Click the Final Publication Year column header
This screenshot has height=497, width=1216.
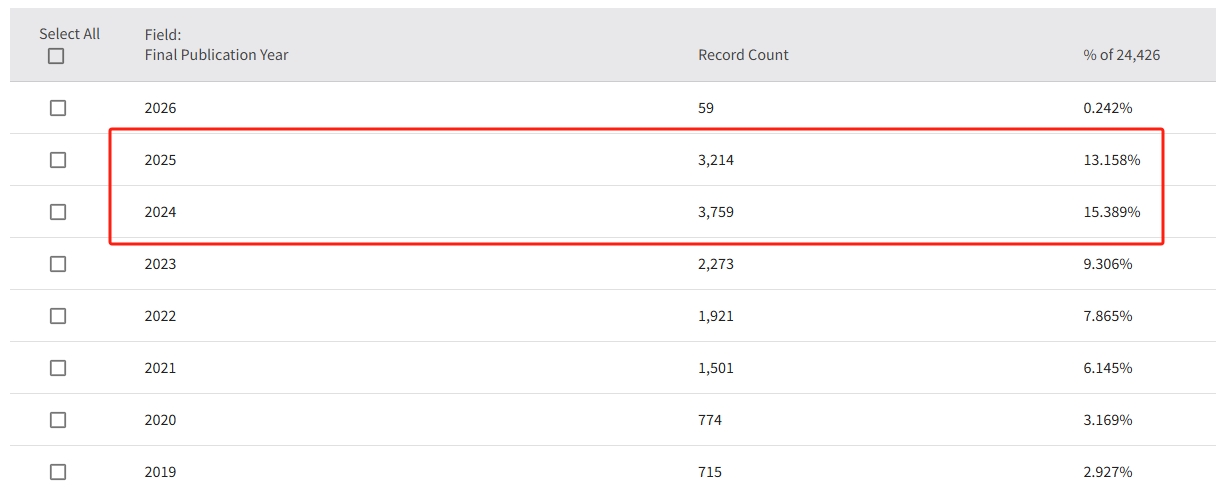[x=216, y=55]
